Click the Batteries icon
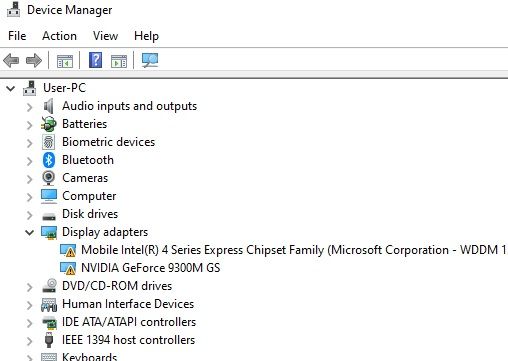 (49, 124)
